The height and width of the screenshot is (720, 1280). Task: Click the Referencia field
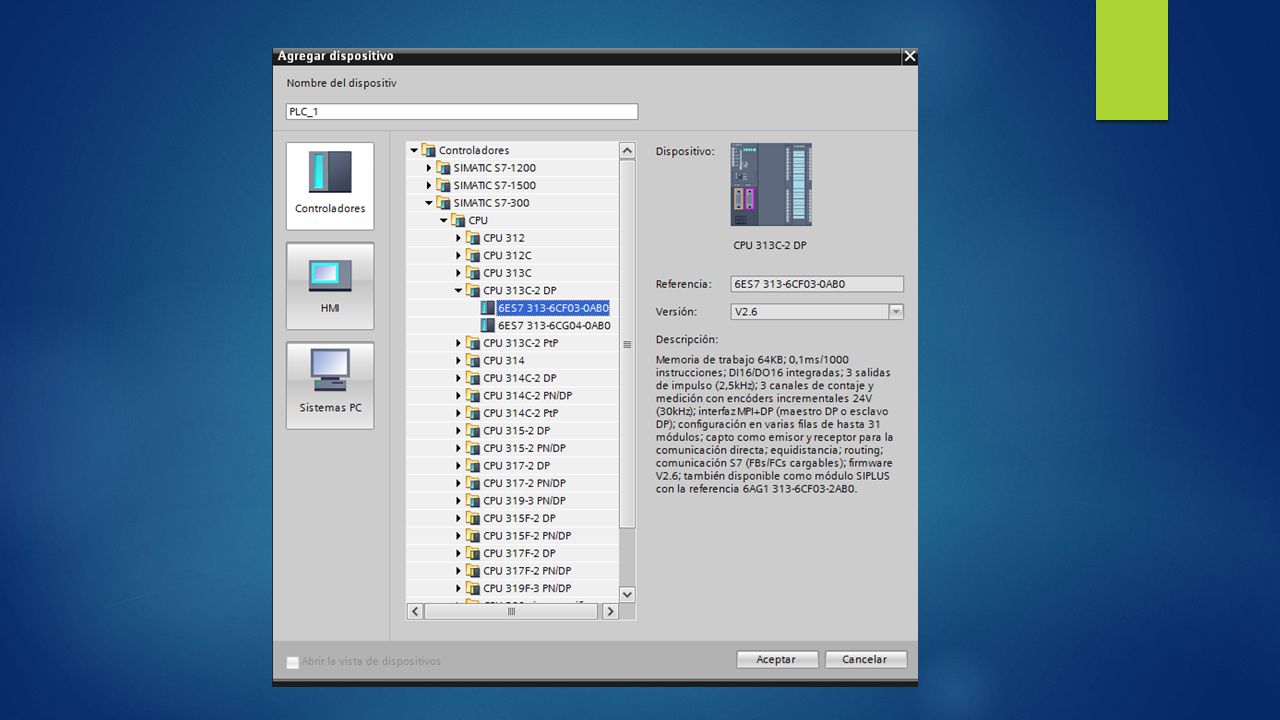817,284
